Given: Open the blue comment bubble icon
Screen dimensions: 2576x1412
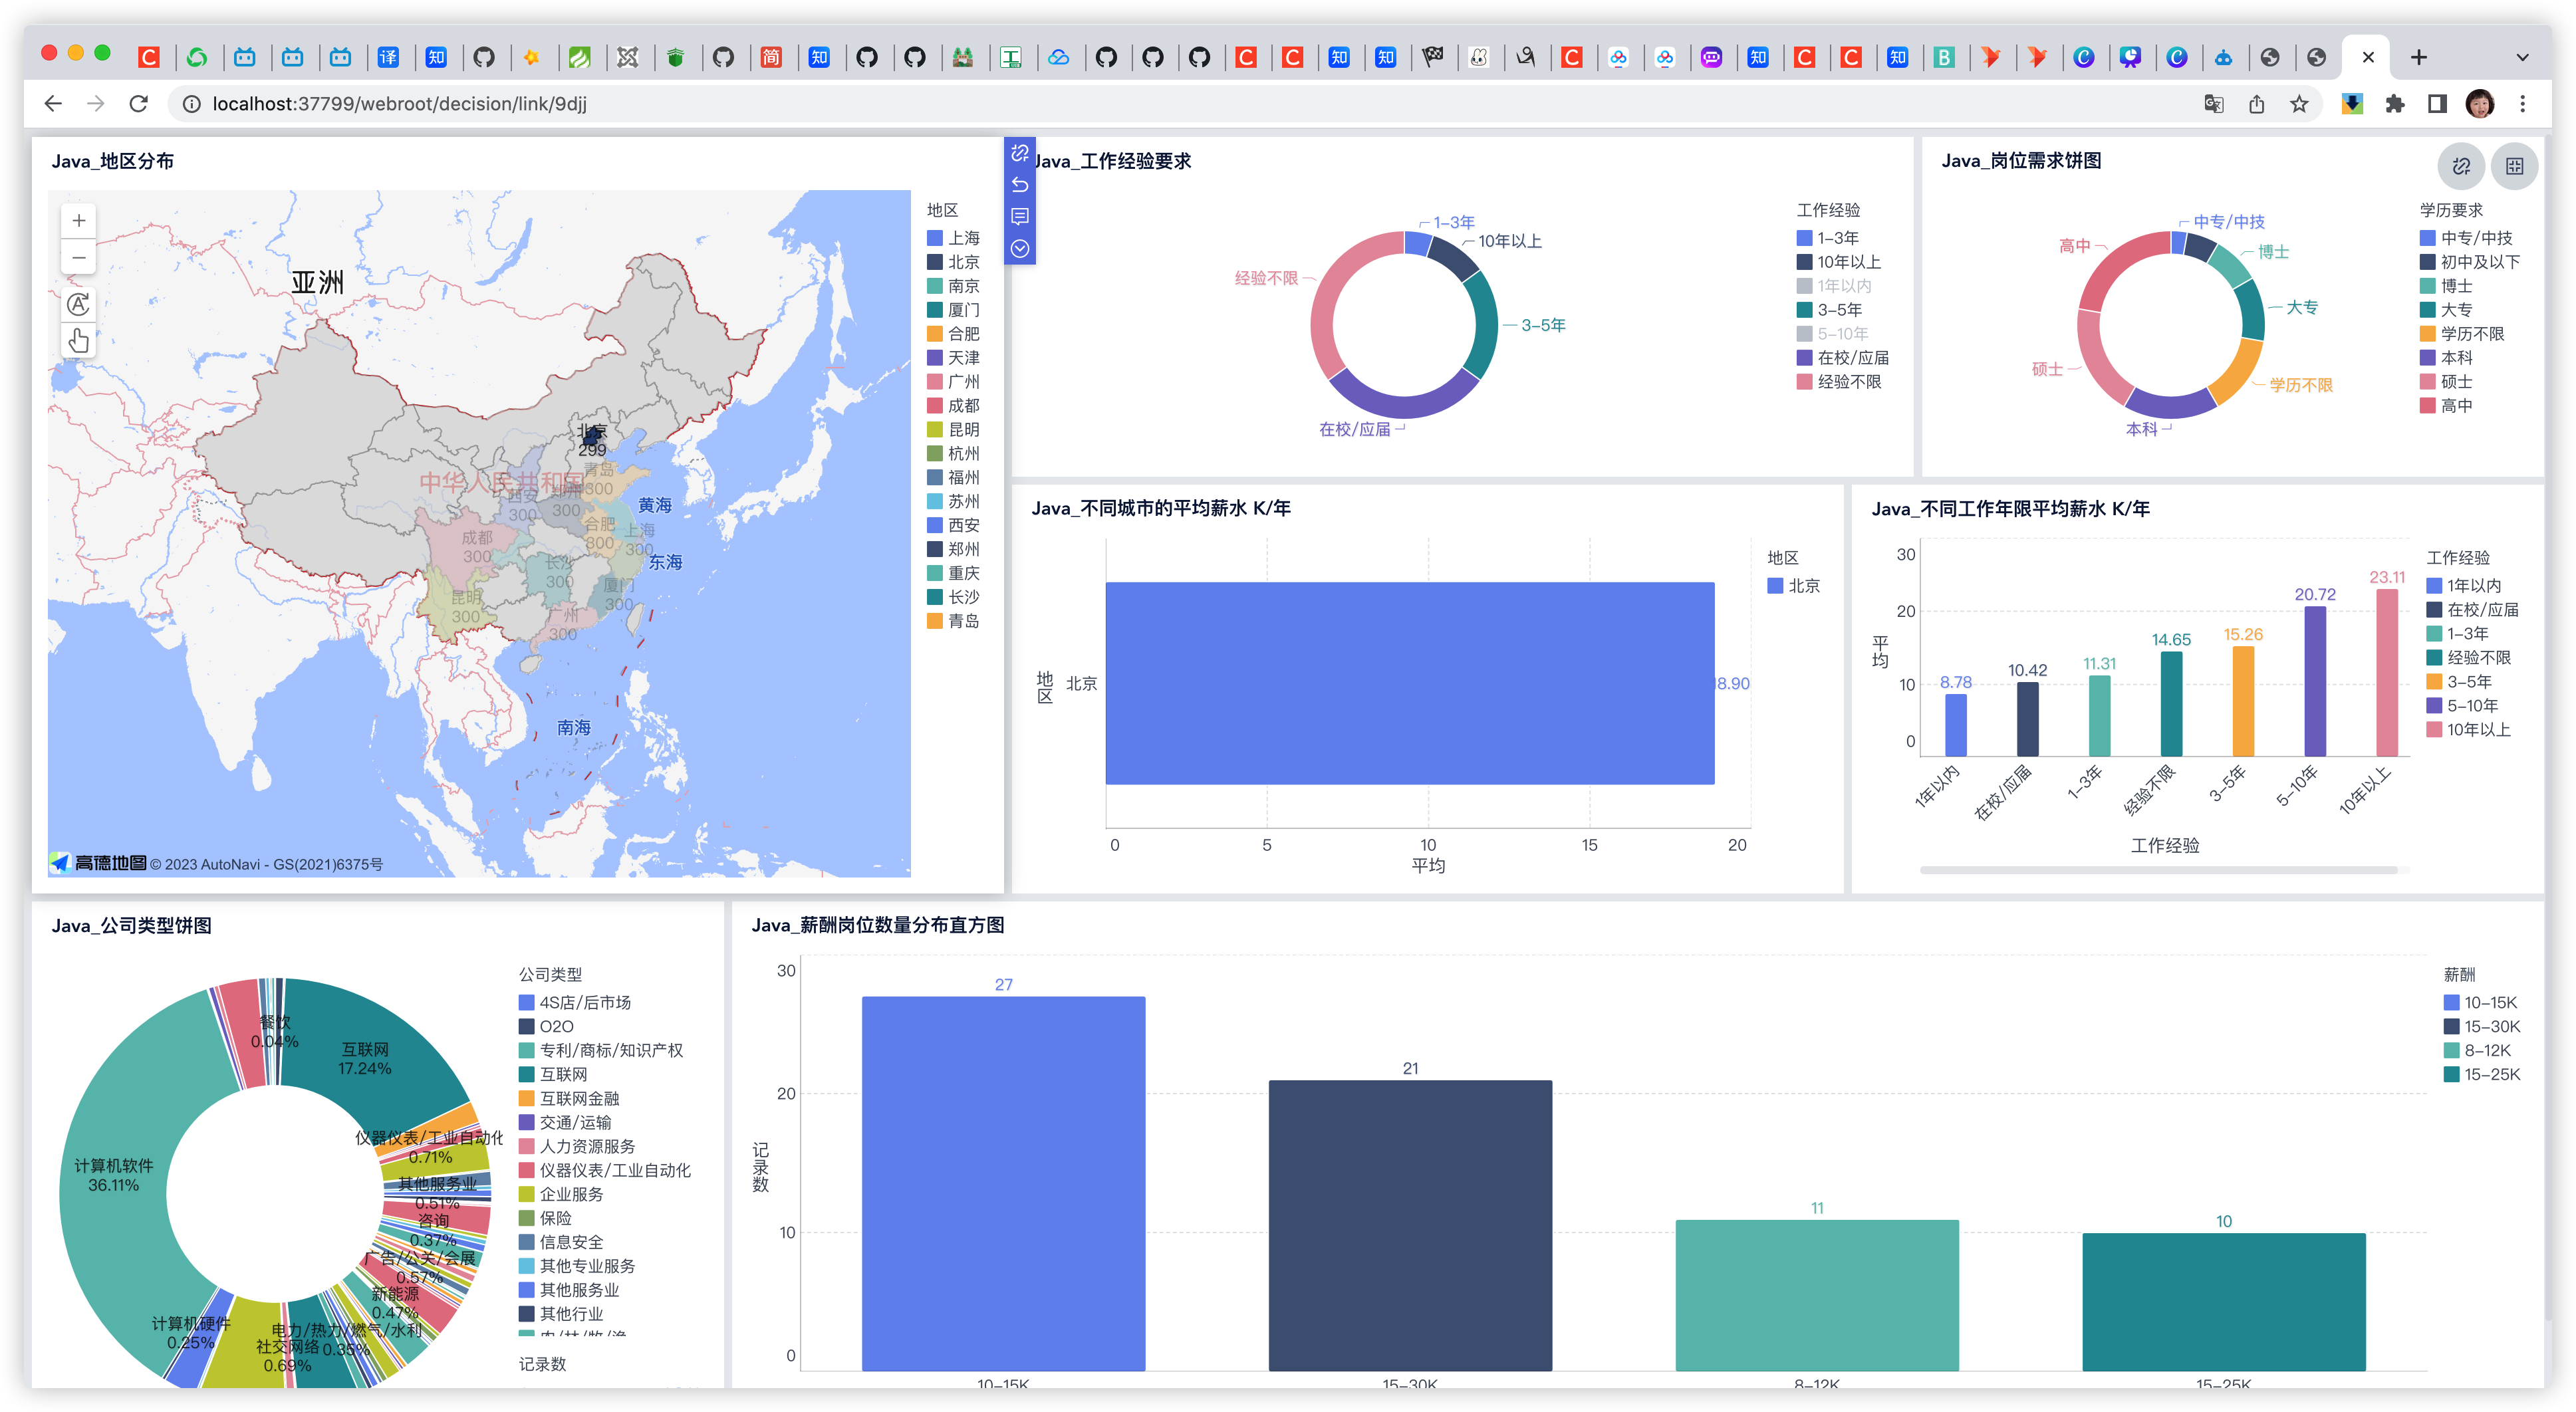Looking at the screenshot, I should tap(1019, 217).
